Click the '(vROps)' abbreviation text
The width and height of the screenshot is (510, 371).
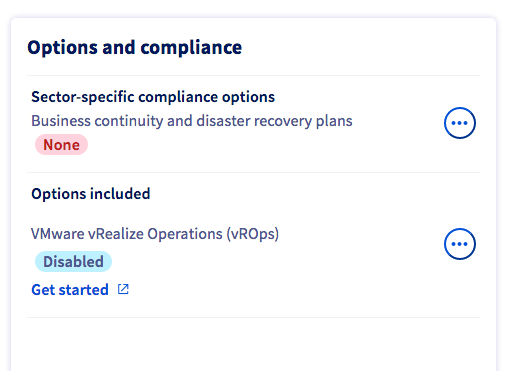click(253, 234)
